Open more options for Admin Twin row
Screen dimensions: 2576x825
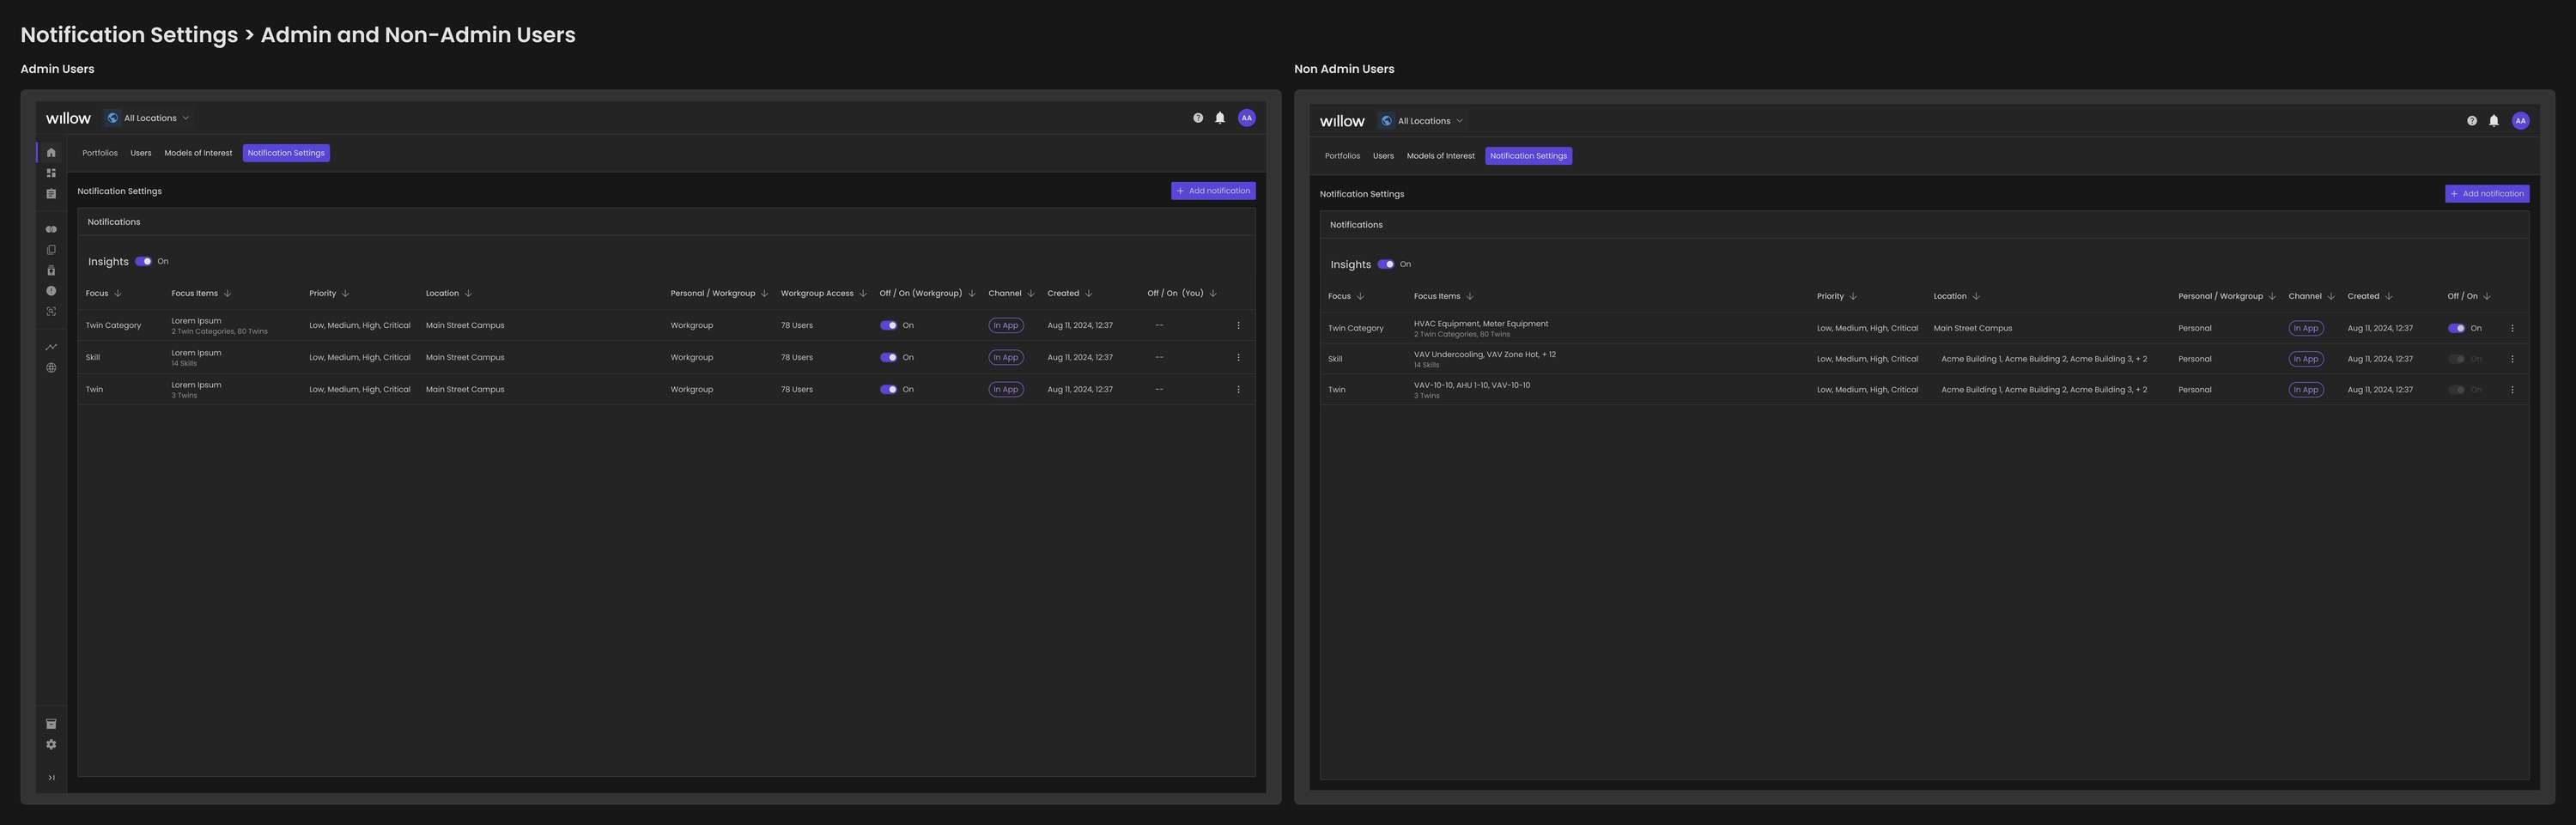(x=1238, y=390)
